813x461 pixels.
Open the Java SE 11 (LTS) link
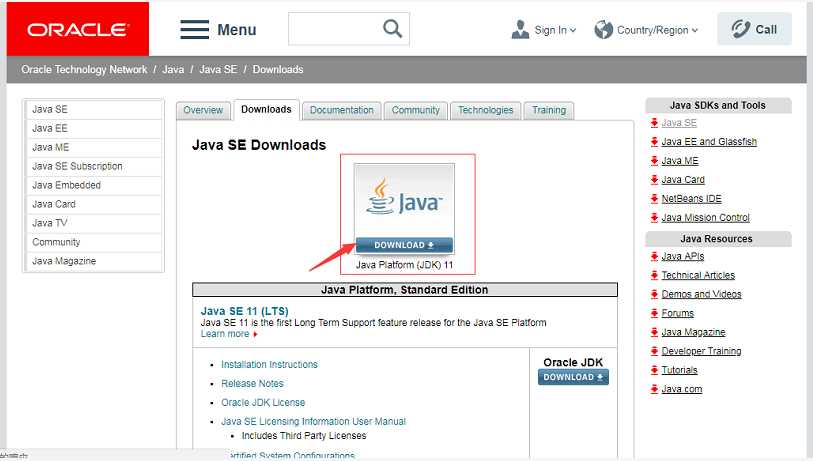[x=245, y=311]
